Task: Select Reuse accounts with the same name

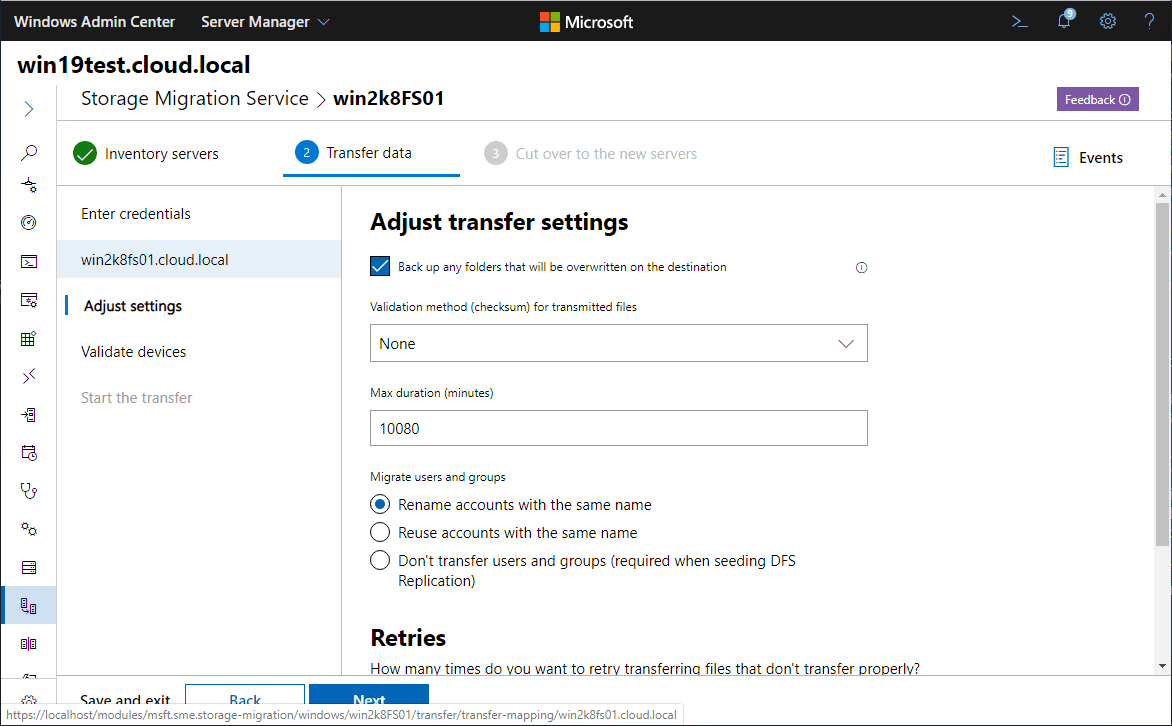Action: point(380,533)
